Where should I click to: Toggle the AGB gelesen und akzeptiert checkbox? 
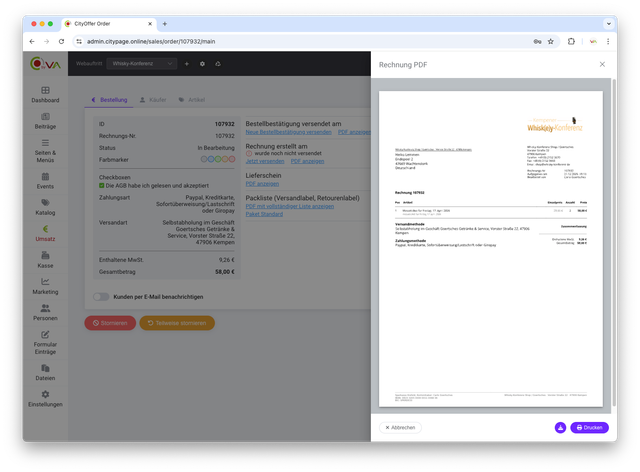point(101,186)
